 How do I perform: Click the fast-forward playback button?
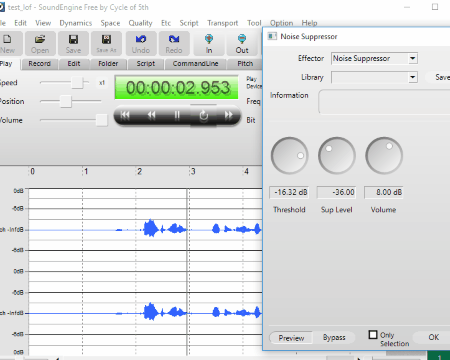(229, 115)
